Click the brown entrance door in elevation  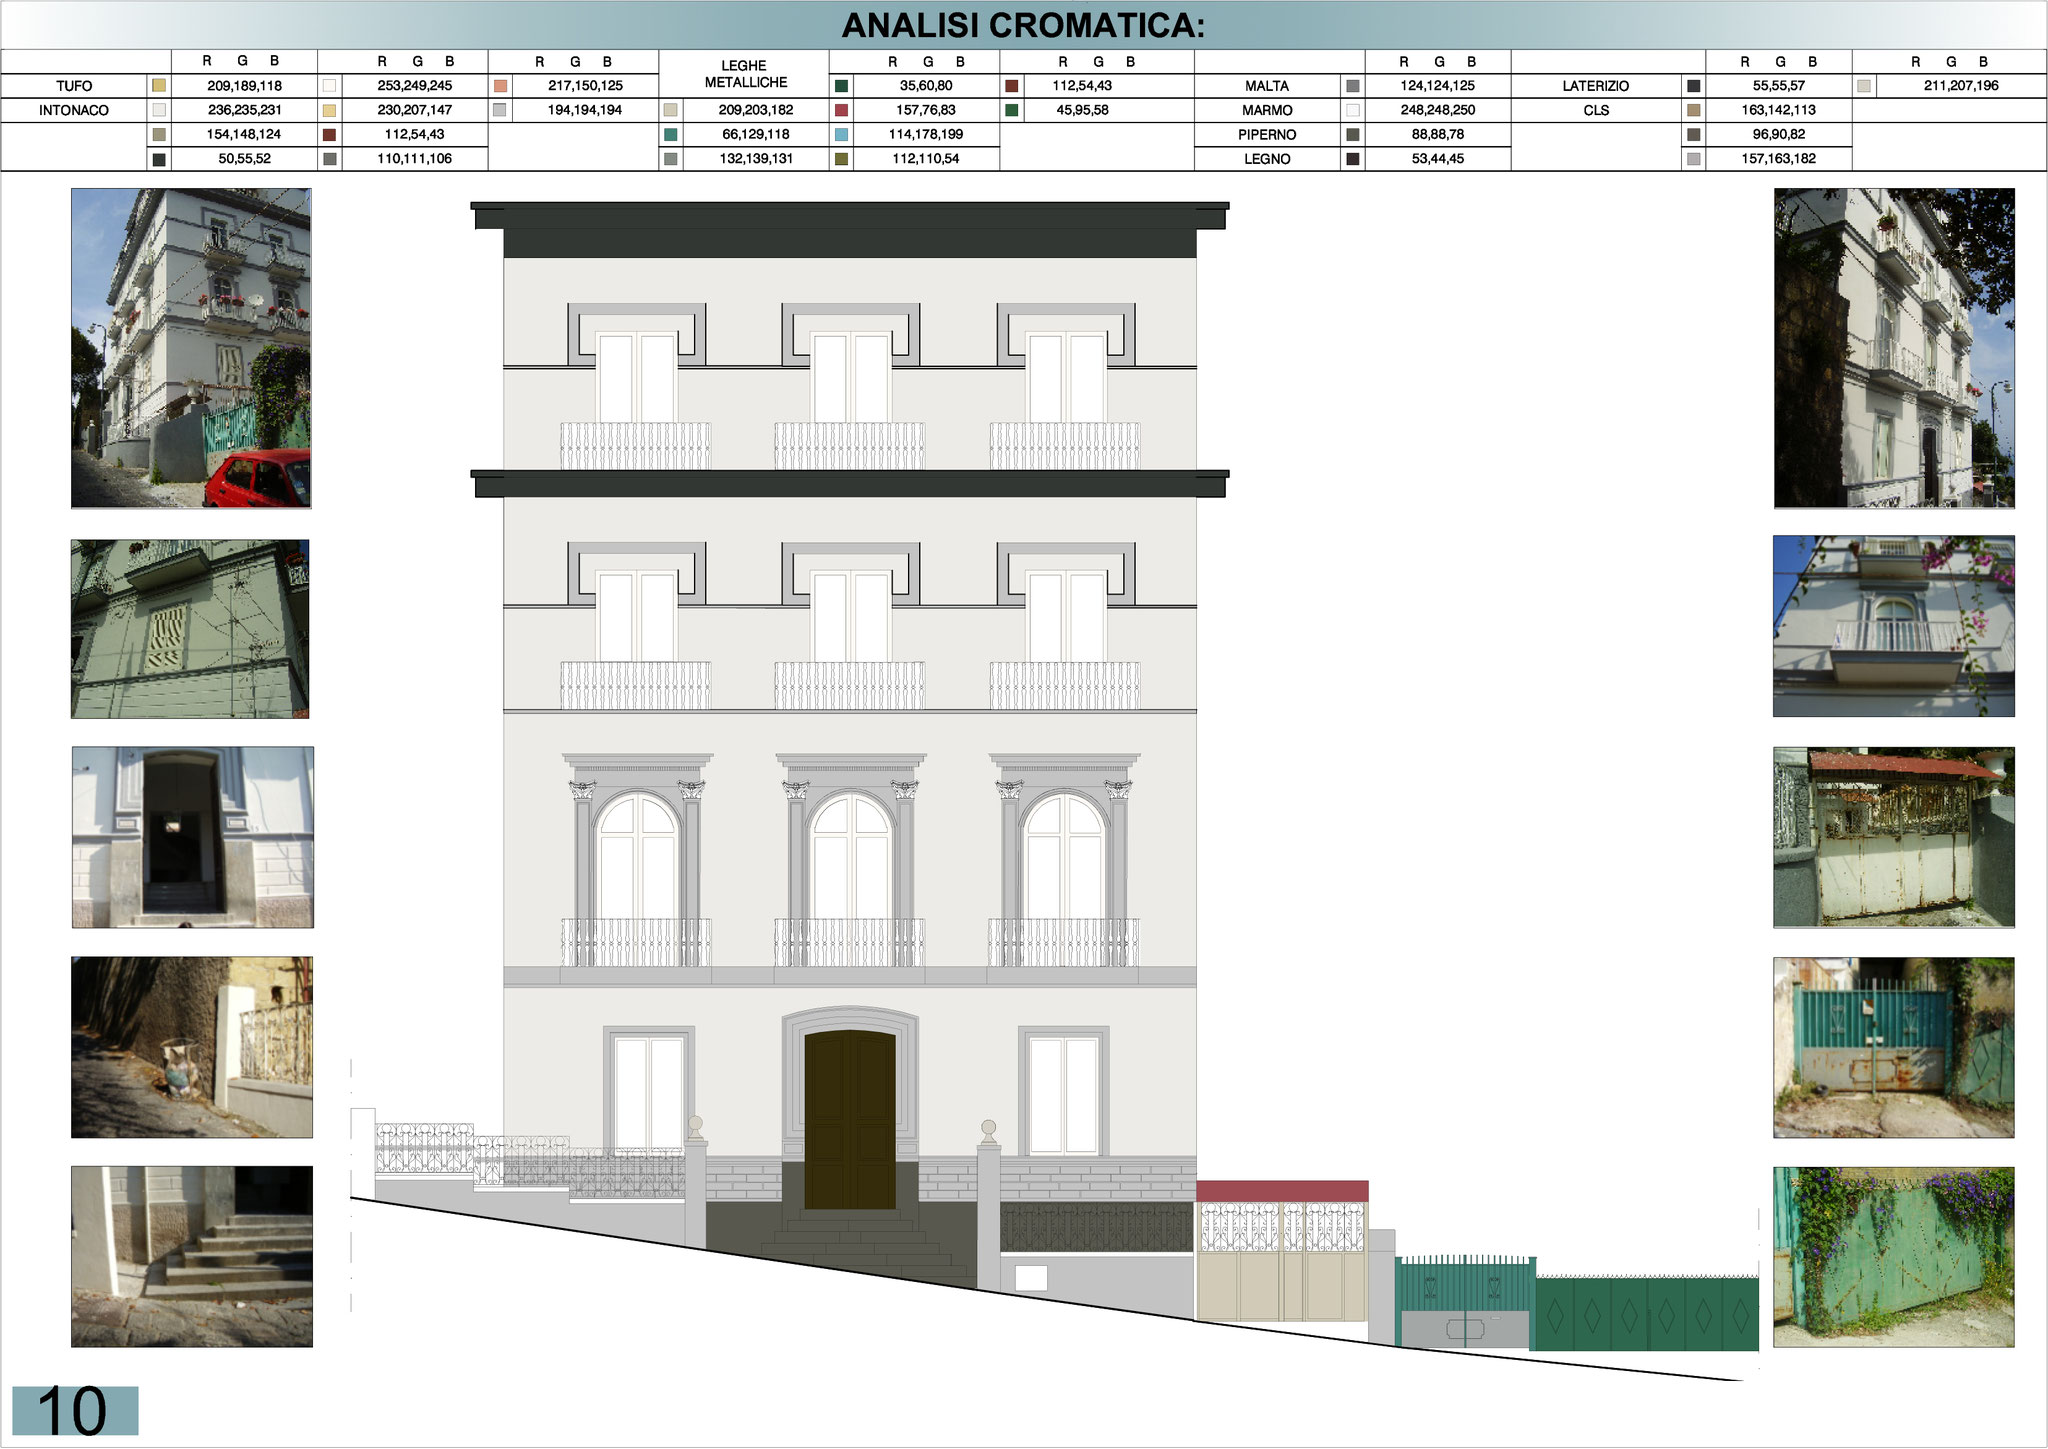point(849,1118)
